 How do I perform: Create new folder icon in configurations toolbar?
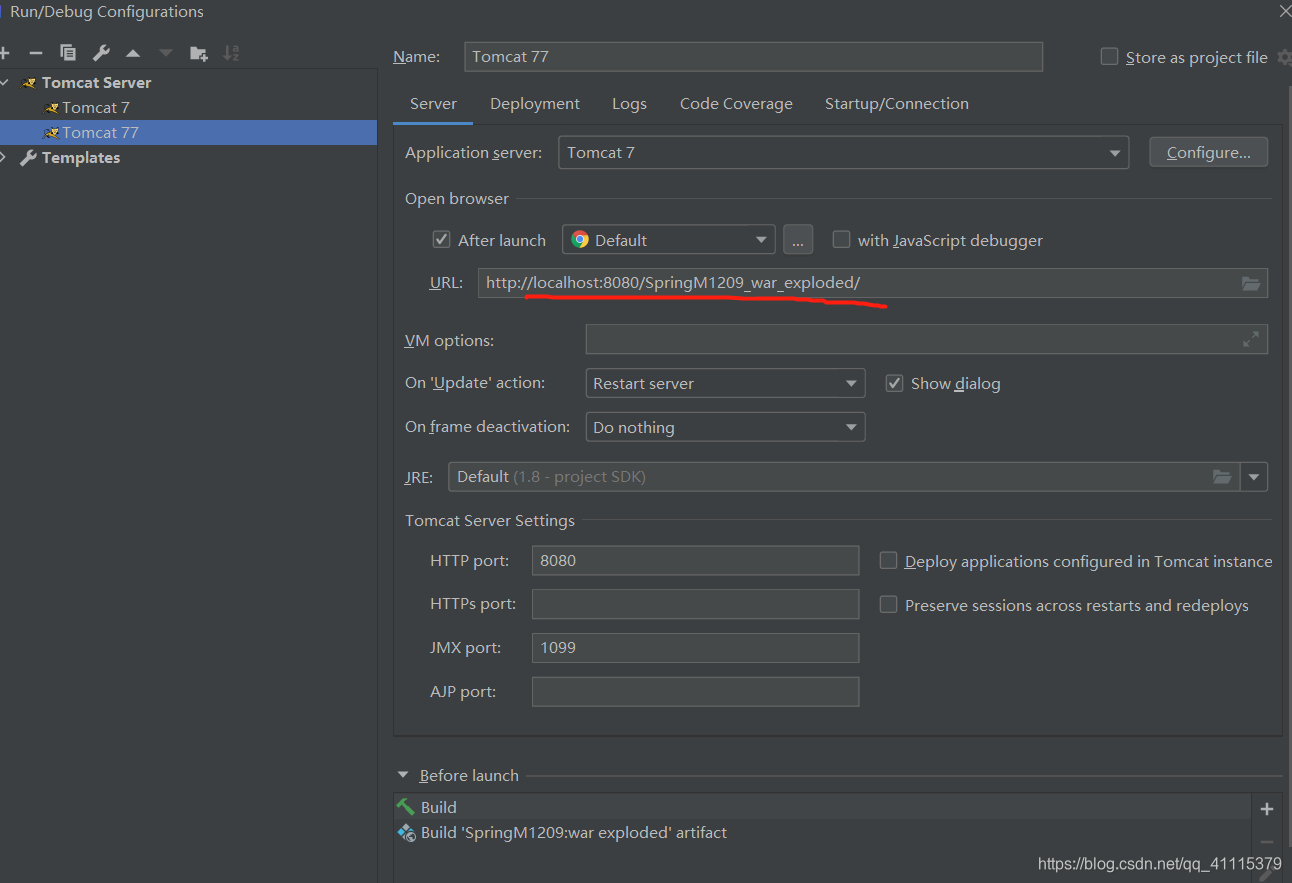[x=199, y=53]
